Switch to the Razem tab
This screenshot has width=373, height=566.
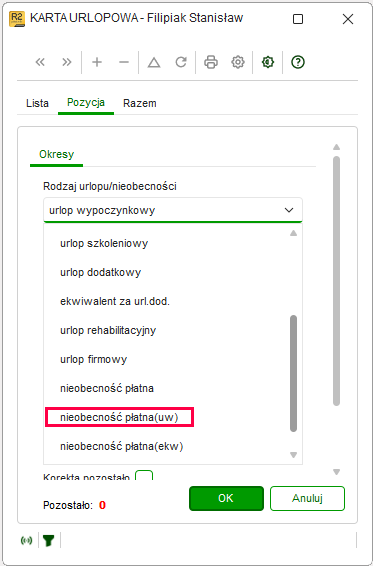[x=140, y=103]
